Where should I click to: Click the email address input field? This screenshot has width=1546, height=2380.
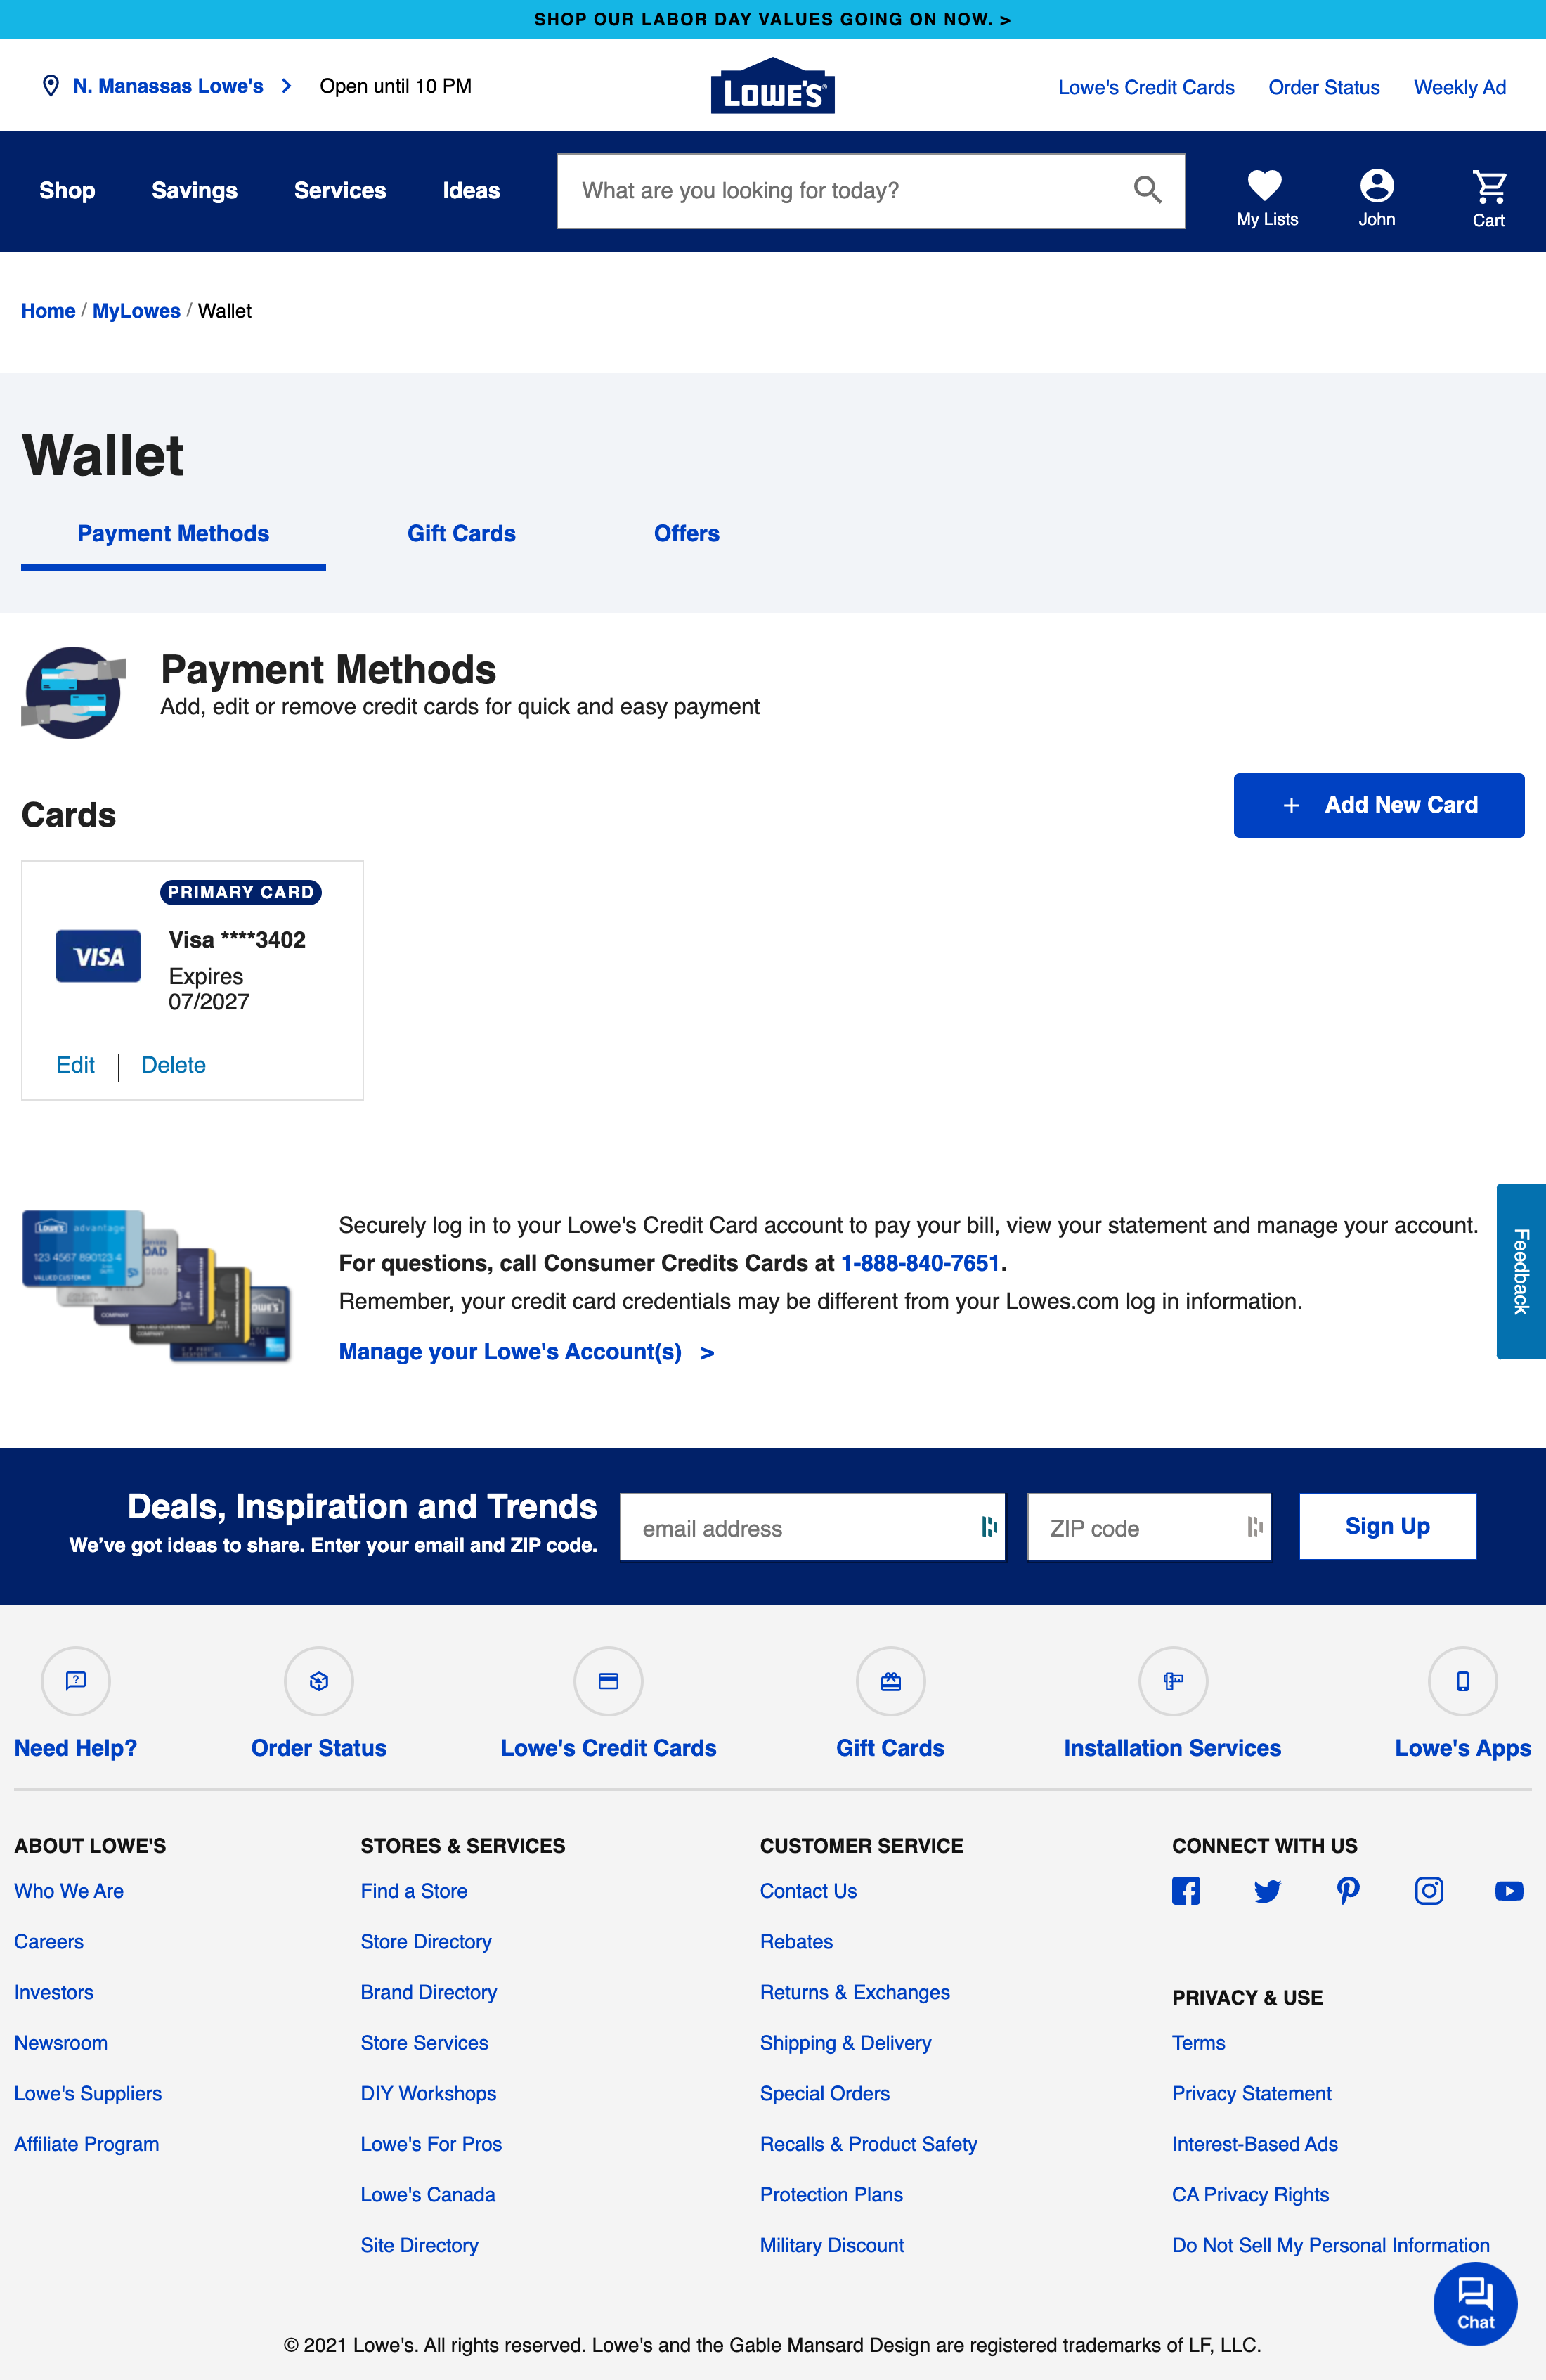click(x=812, y=1527)
